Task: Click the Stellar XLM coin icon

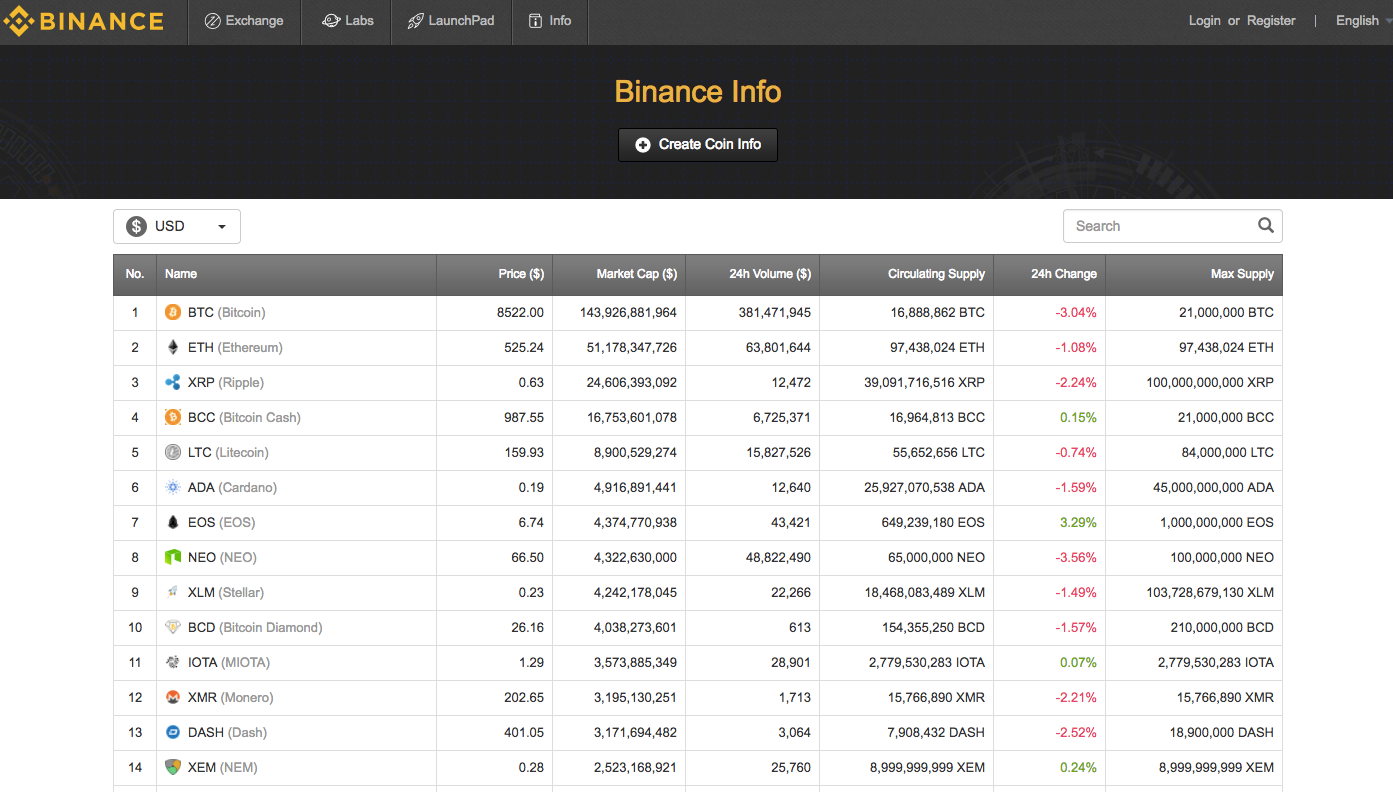Action: (173, 593)
